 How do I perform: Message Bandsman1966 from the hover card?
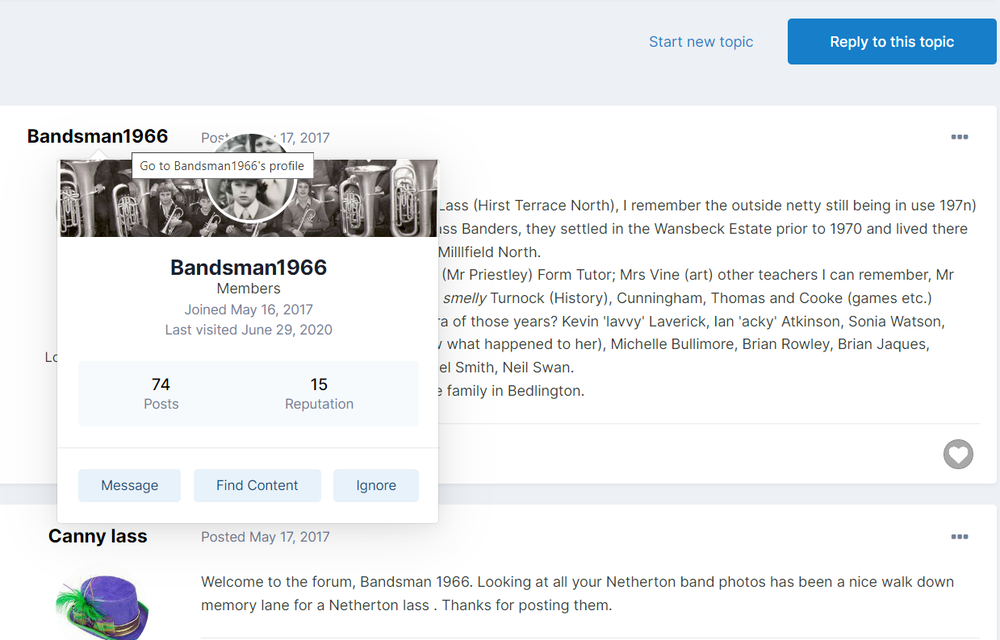(129, 486)
